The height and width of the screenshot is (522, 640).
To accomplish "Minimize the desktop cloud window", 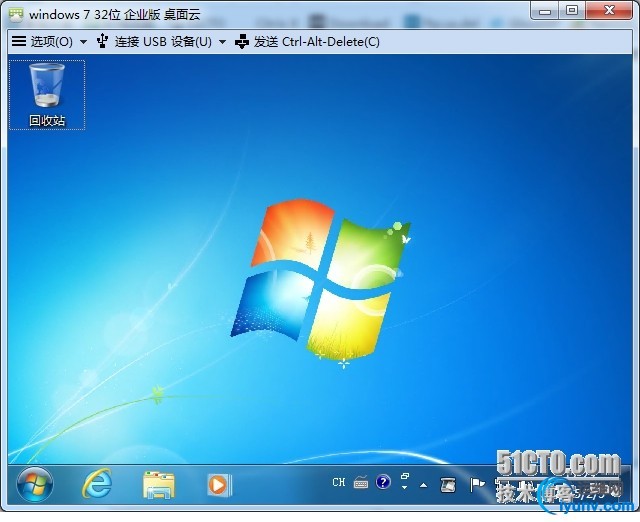I will coord(545,12).
